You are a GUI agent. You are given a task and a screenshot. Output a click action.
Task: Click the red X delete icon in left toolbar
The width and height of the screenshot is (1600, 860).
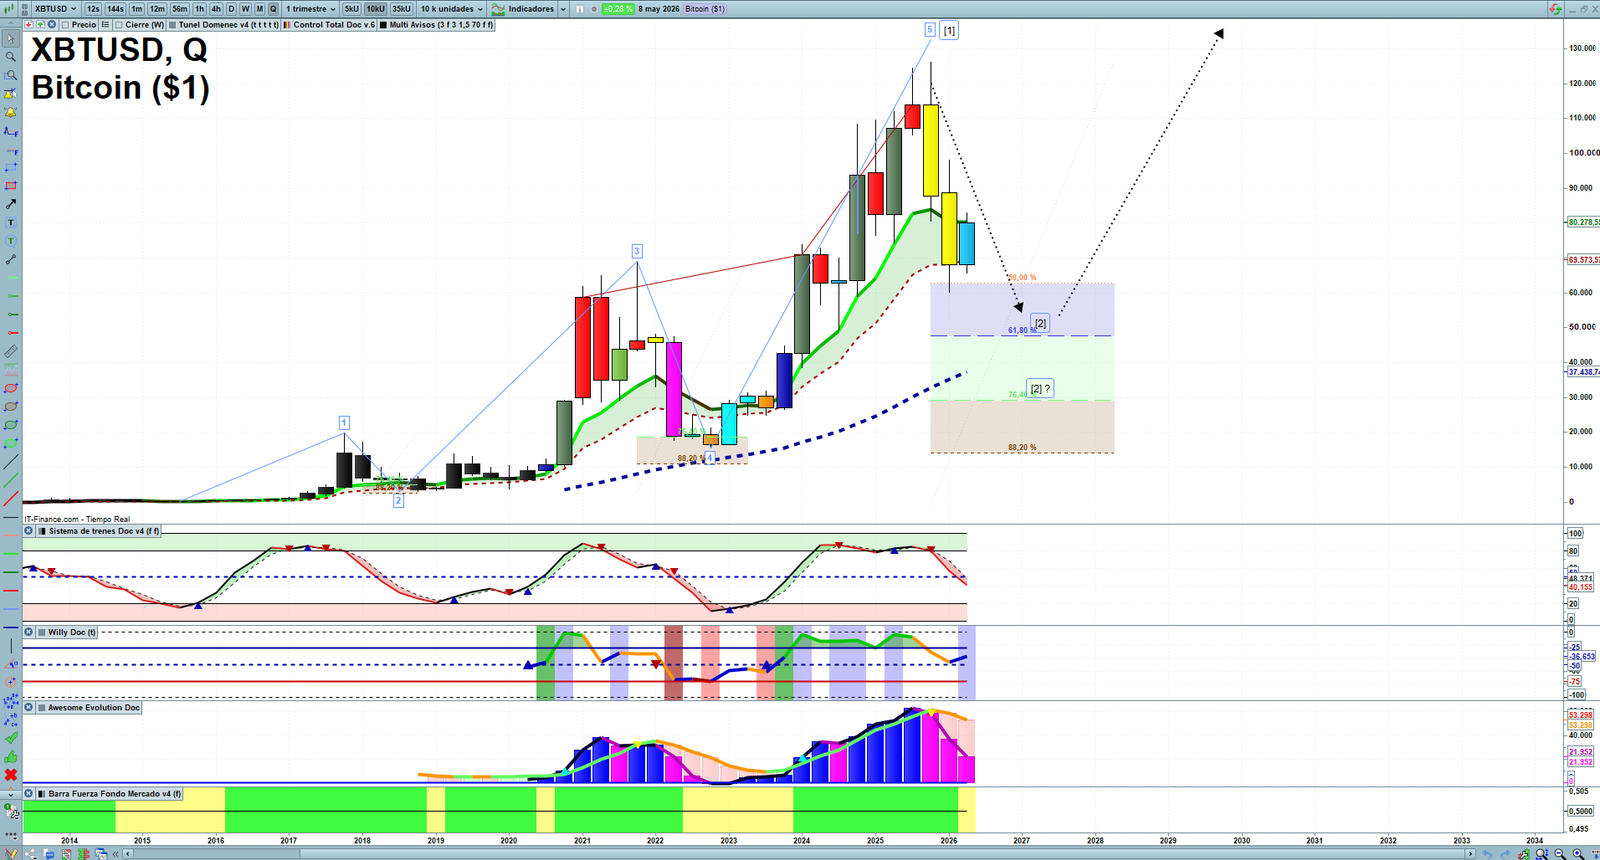[10, 775]
